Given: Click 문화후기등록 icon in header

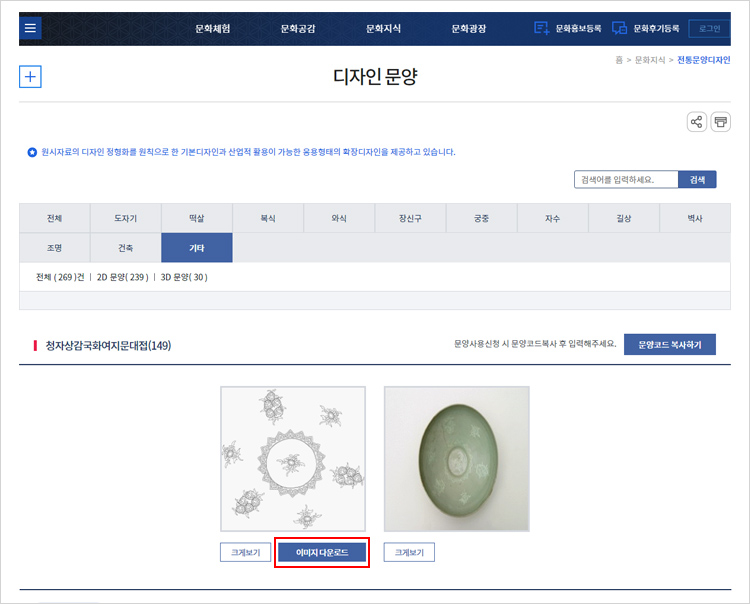Looking at the screenshot, I should click(620, 28).
